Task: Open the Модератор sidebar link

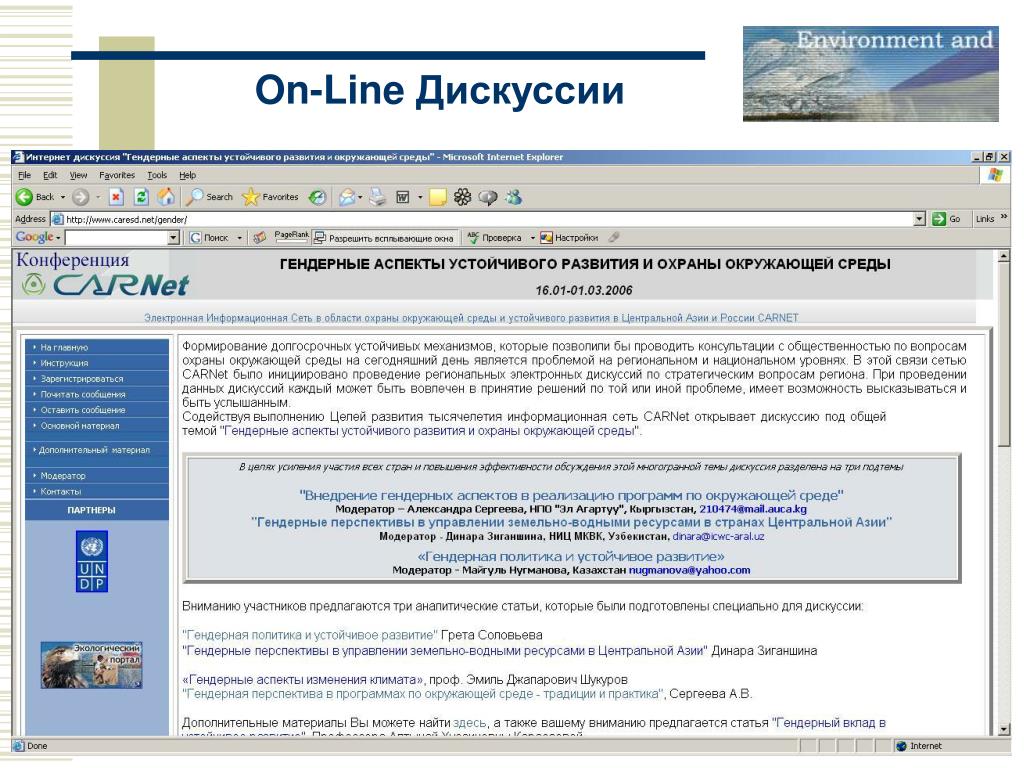Action: (x=63, y=475)
